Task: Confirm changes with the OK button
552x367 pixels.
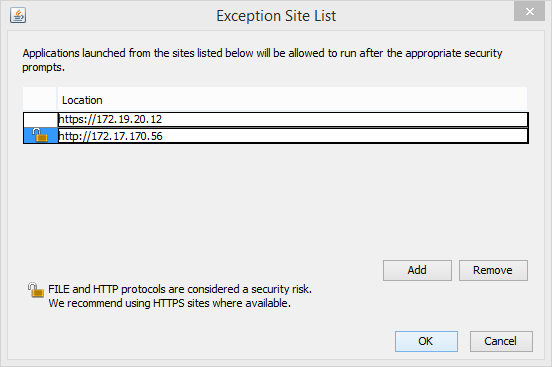Action: coord(426,341)
